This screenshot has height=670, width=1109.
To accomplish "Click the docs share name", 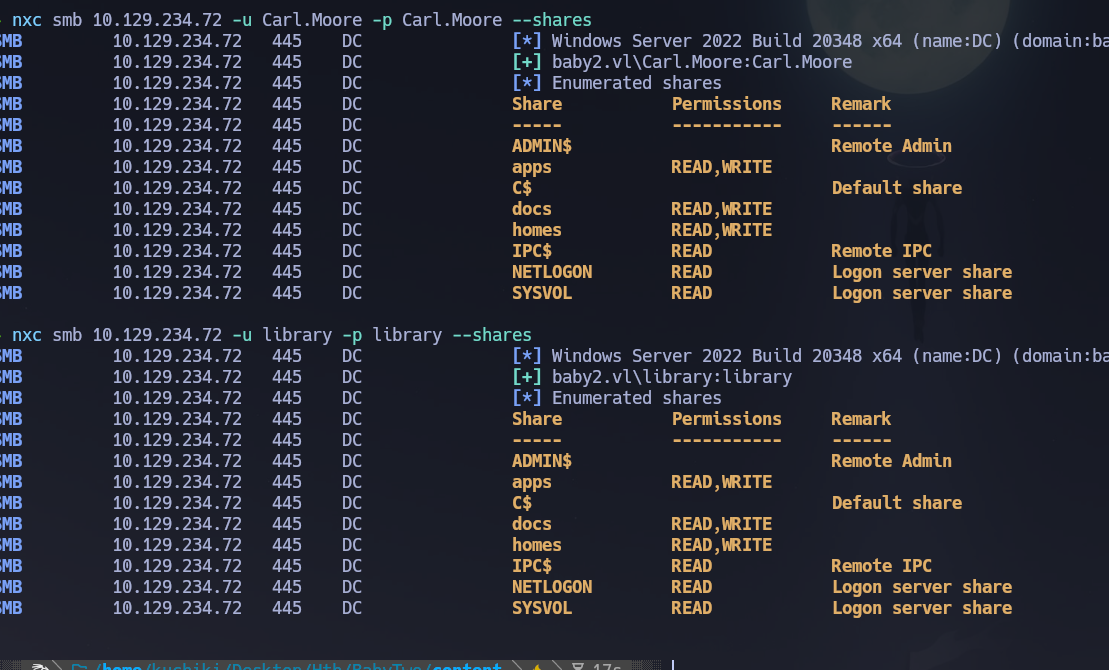I will tap(531, 208).
